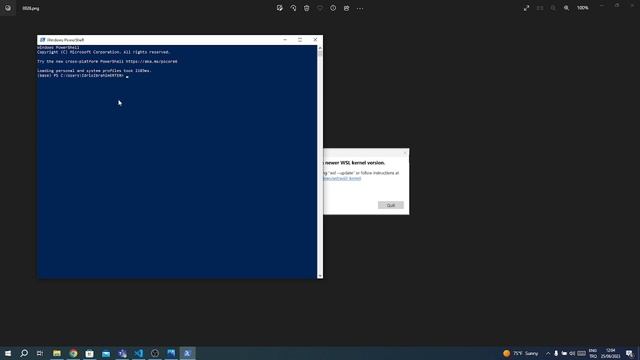Click the Windows PowerShell title bar icon
The image size is (640, 360).
pyautogui.click(x=42, y=40)
